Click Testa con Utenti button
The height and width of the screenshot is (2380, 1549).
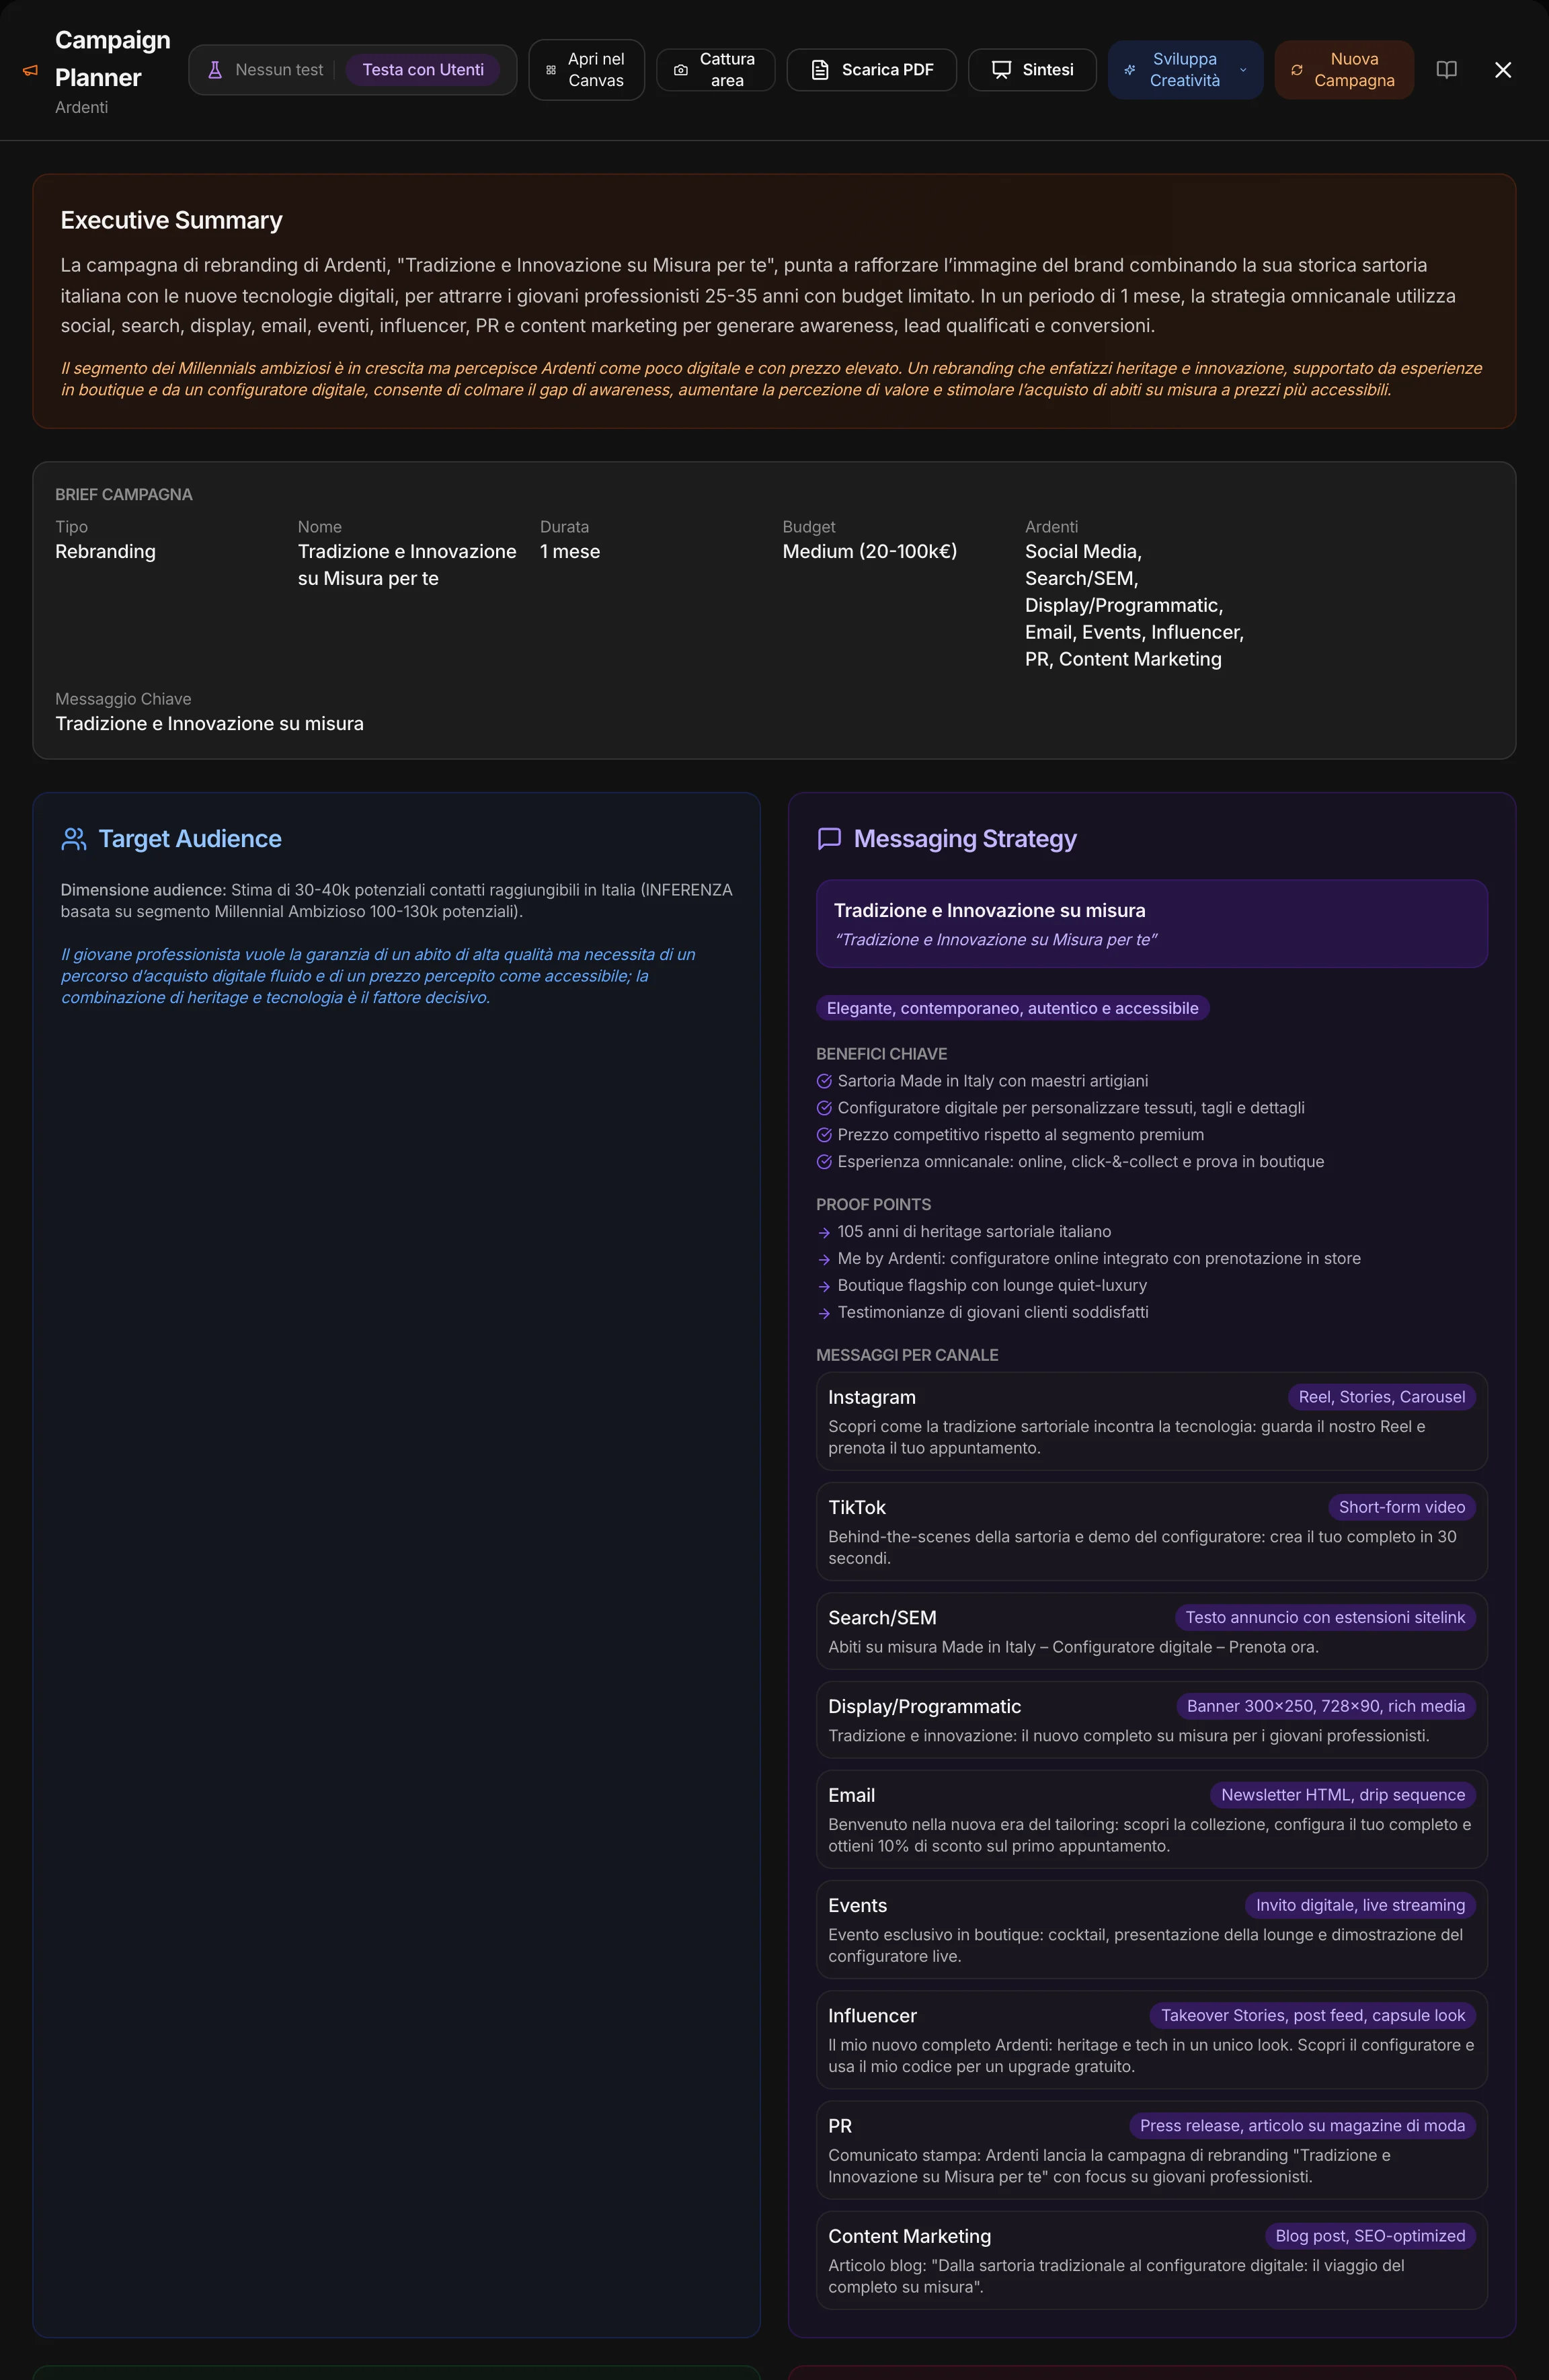coord(423,70)
